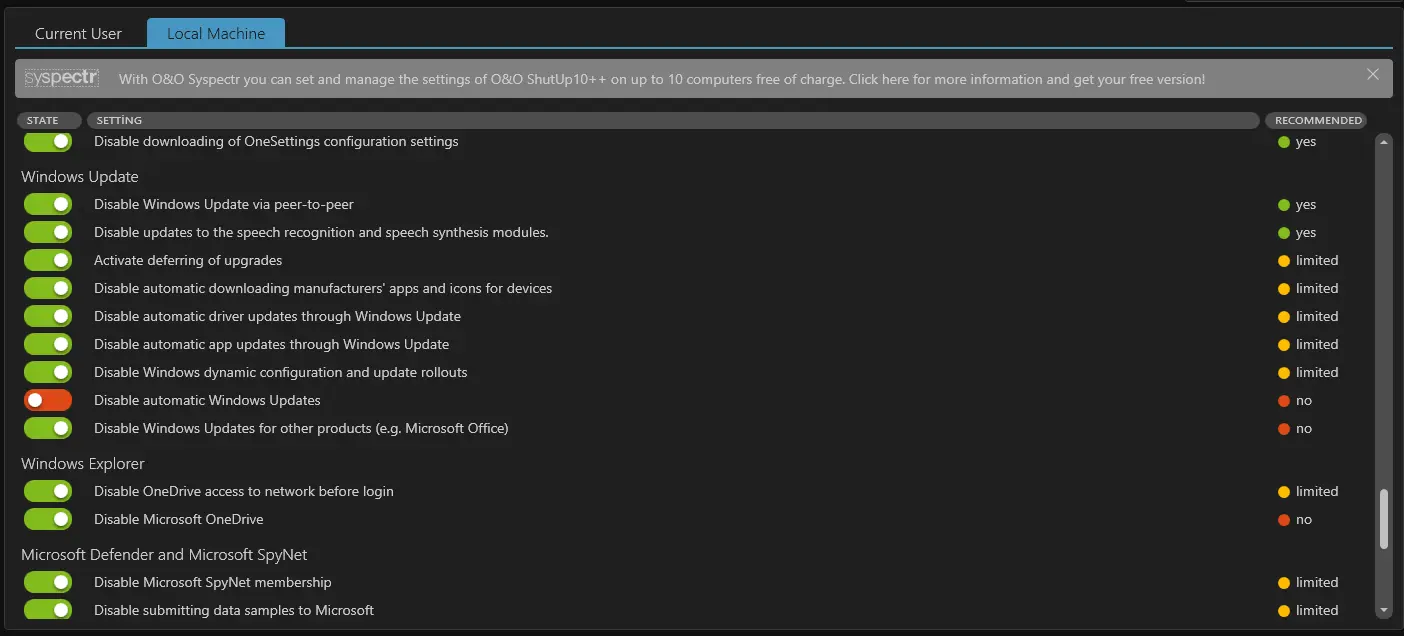Expand description of Activate deferring of upgrades

(x=188, y=260)
